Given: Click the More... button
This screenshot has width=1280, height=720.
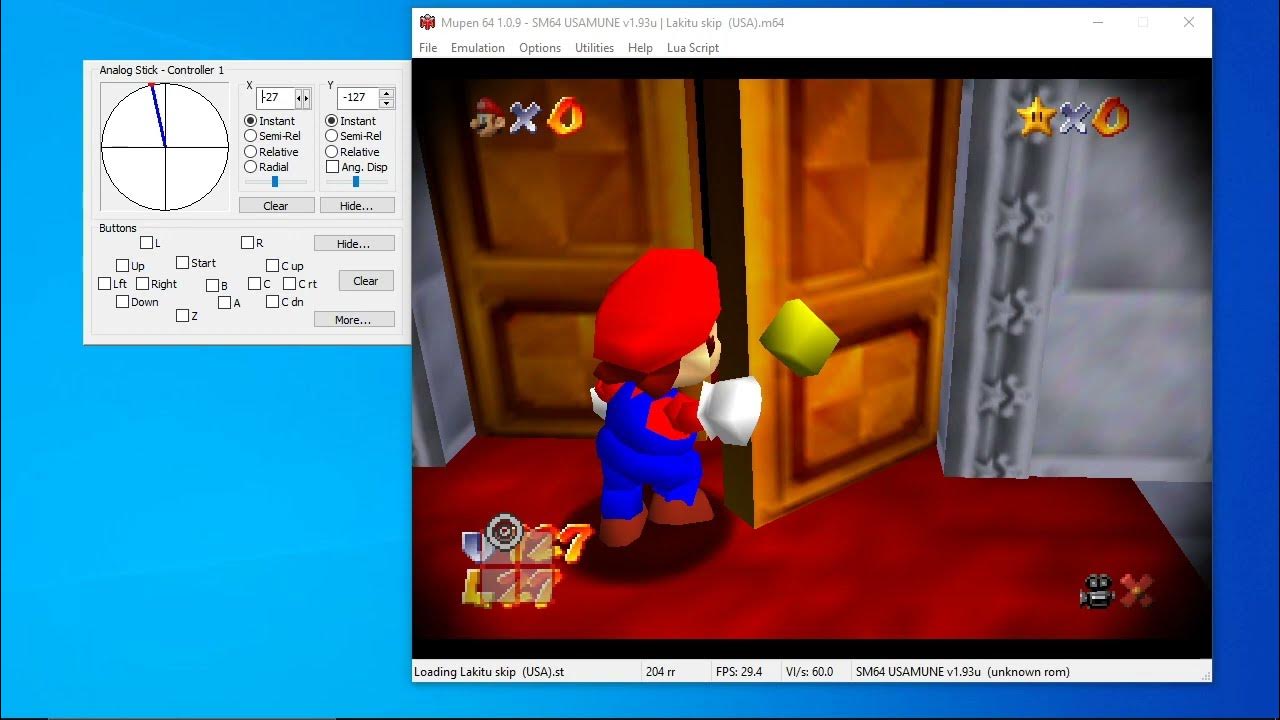Looking at the screenshot, I should 354,320.
